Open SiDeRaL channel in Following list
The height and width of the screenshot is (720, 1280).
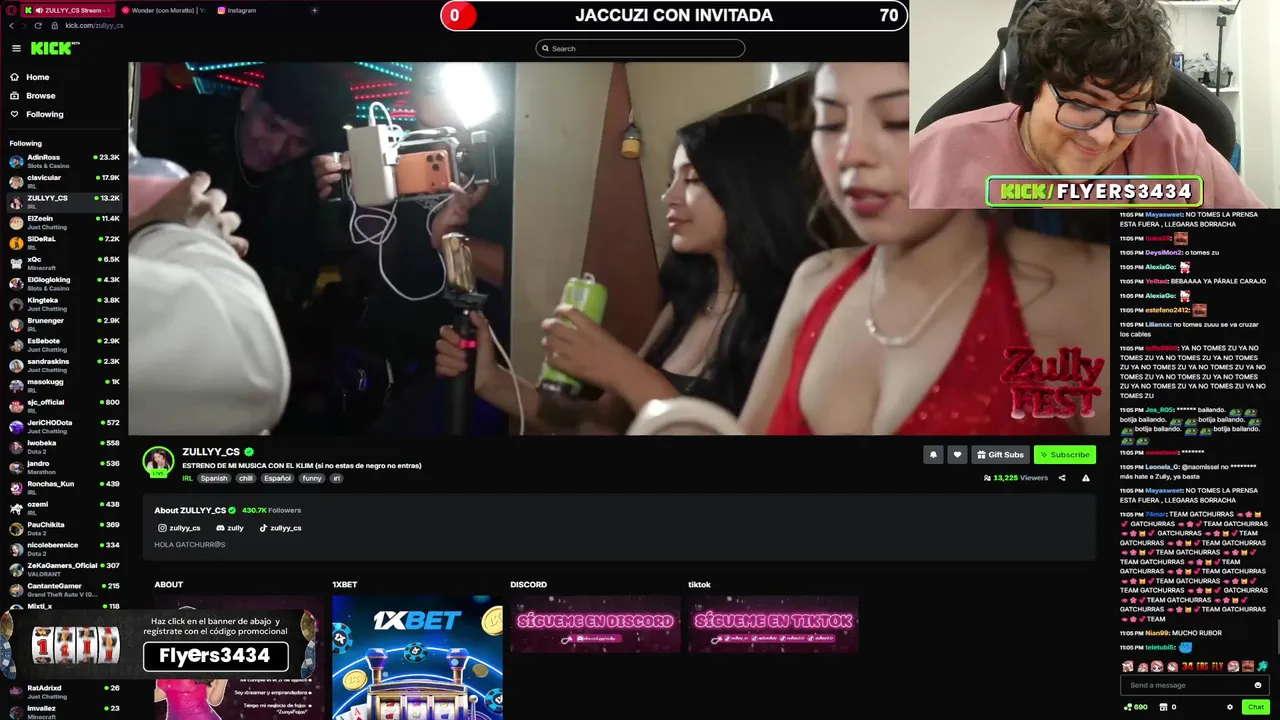pyautogui.click(x=64, y=242)
